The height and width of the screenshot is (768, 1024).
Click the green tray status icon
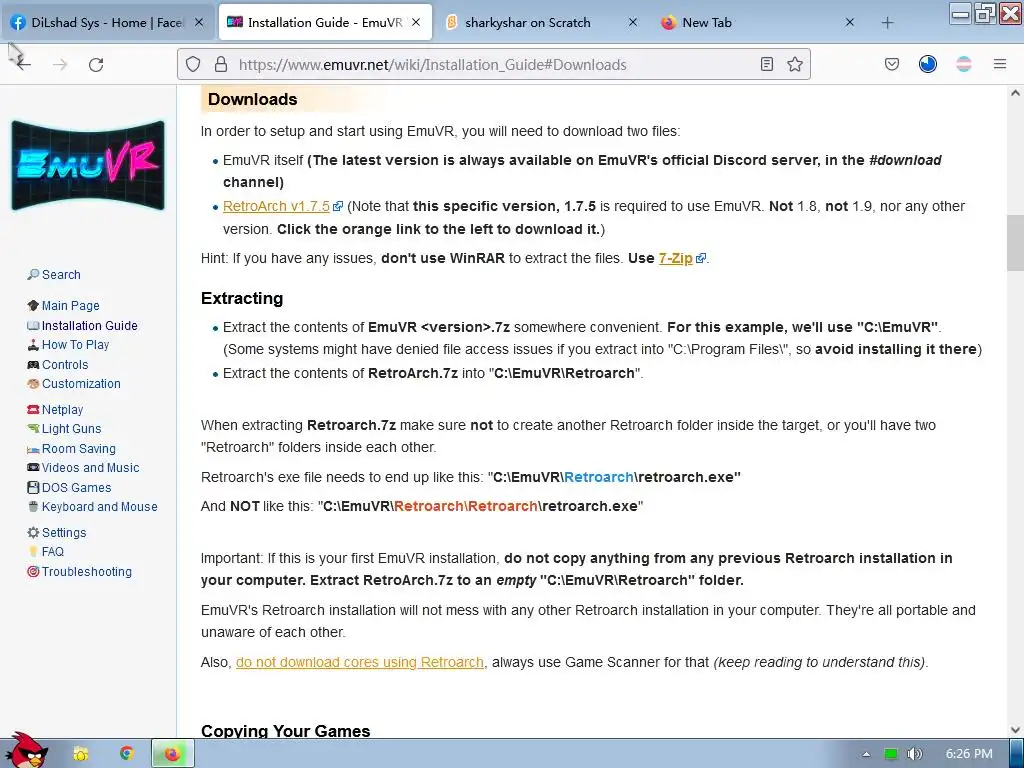pyautogui.click(x=890, y=754)
